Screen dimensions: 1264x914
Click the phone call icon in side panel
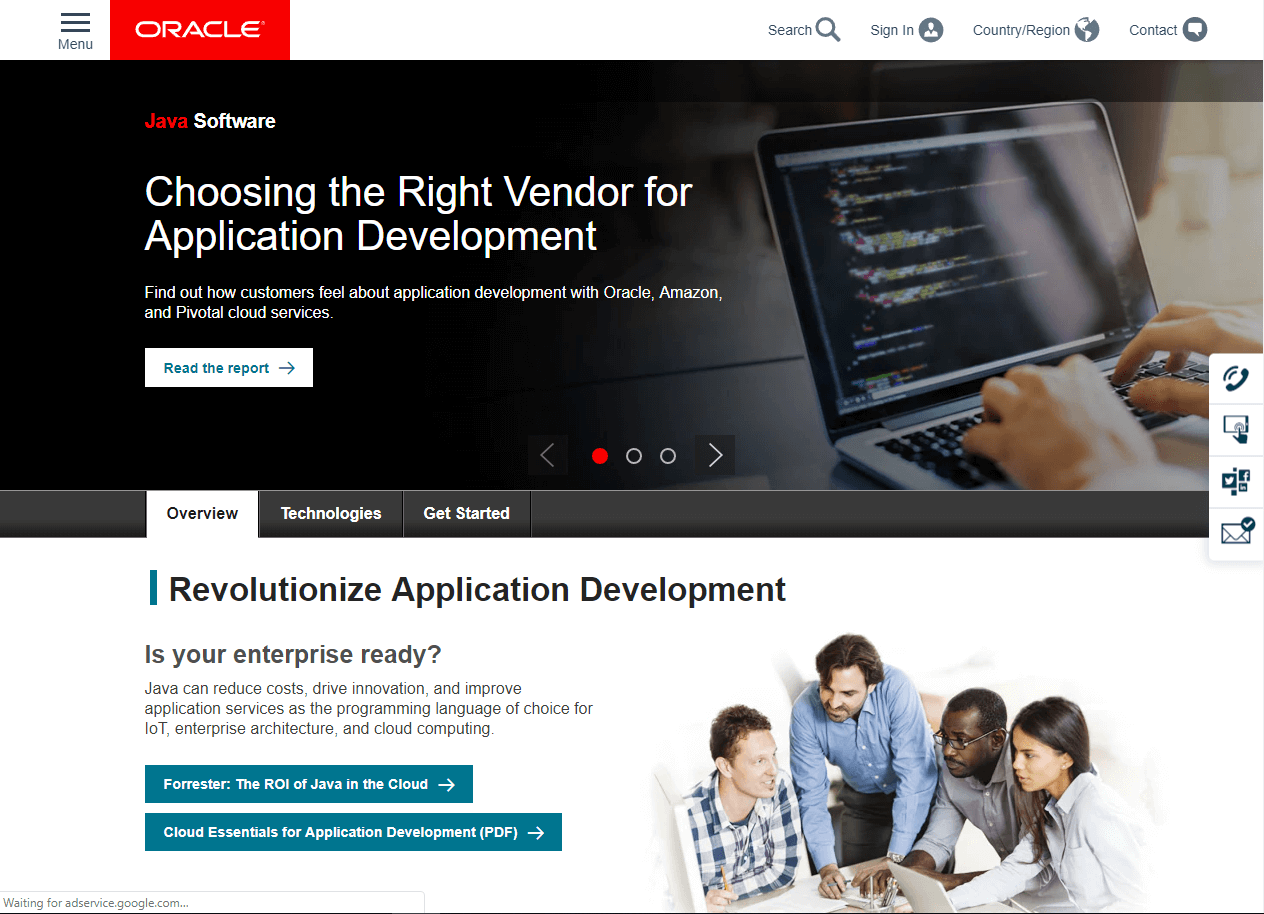tap(1236, 378)
